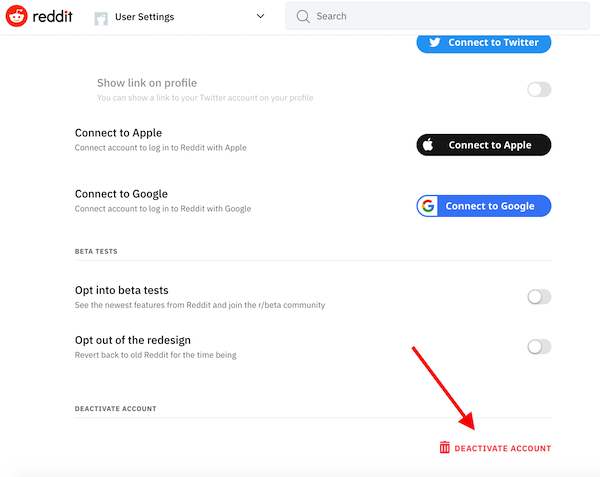The image size is (600, 477).
Task: Toggle Show link on profile switch
Action: coord(539,90)
